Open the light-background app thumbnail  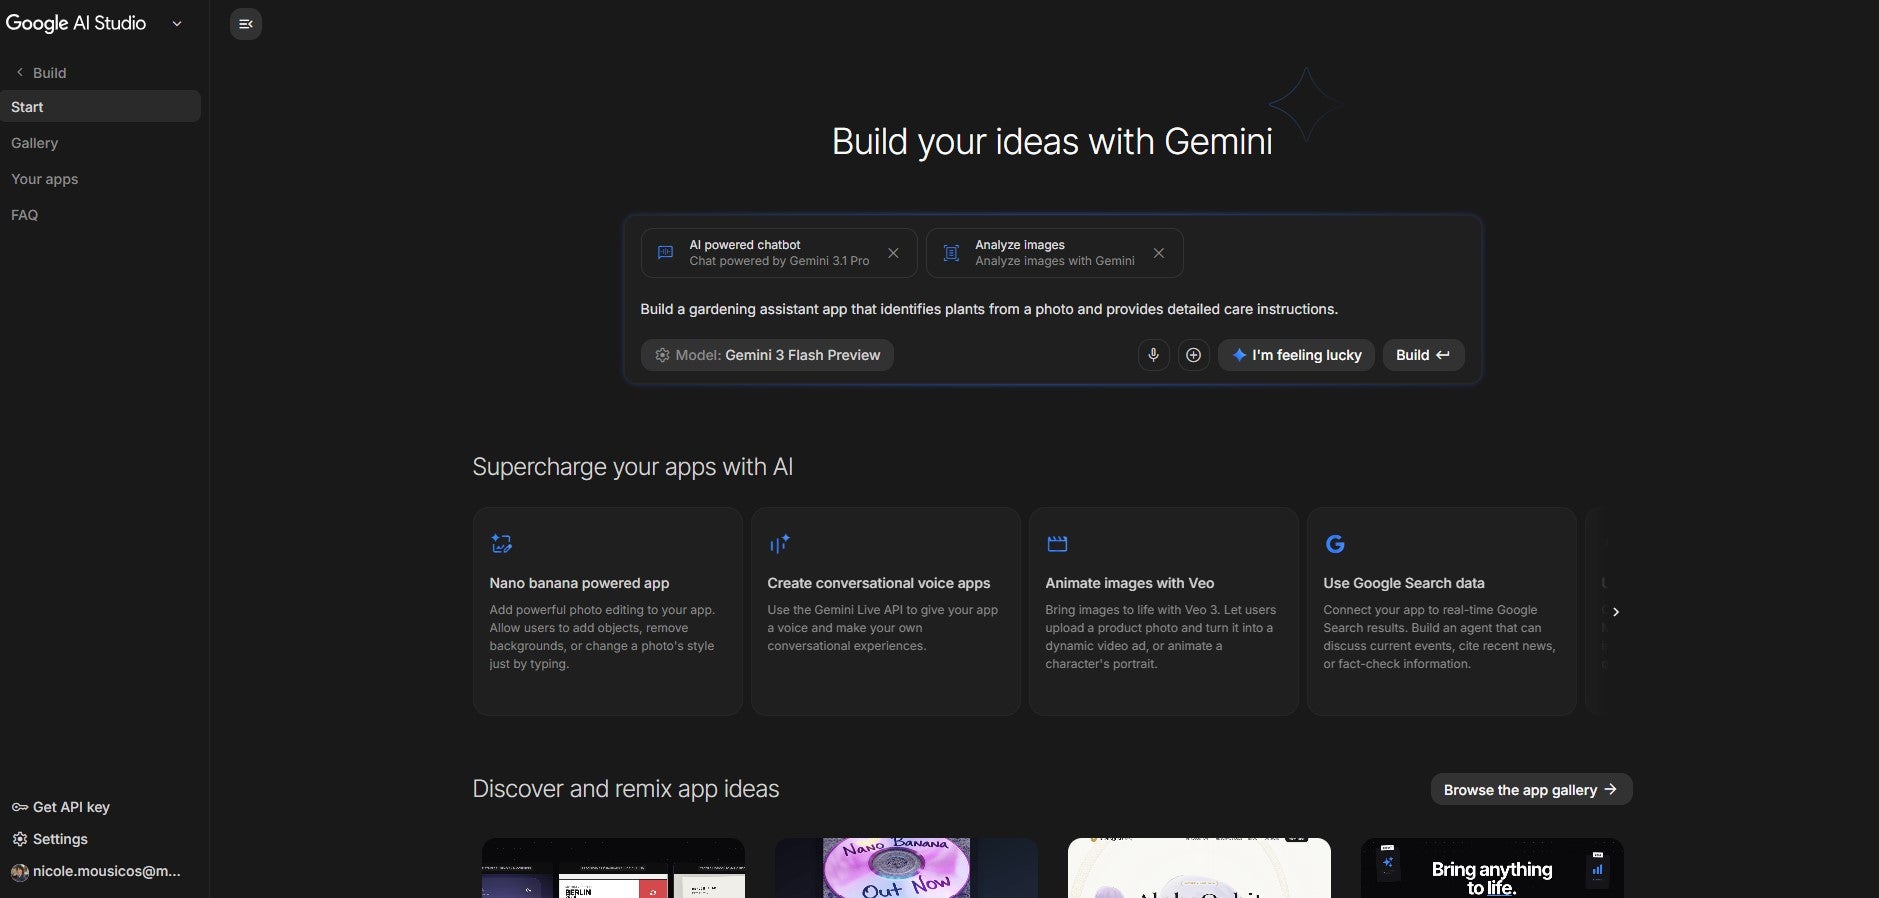(1199, 868)
